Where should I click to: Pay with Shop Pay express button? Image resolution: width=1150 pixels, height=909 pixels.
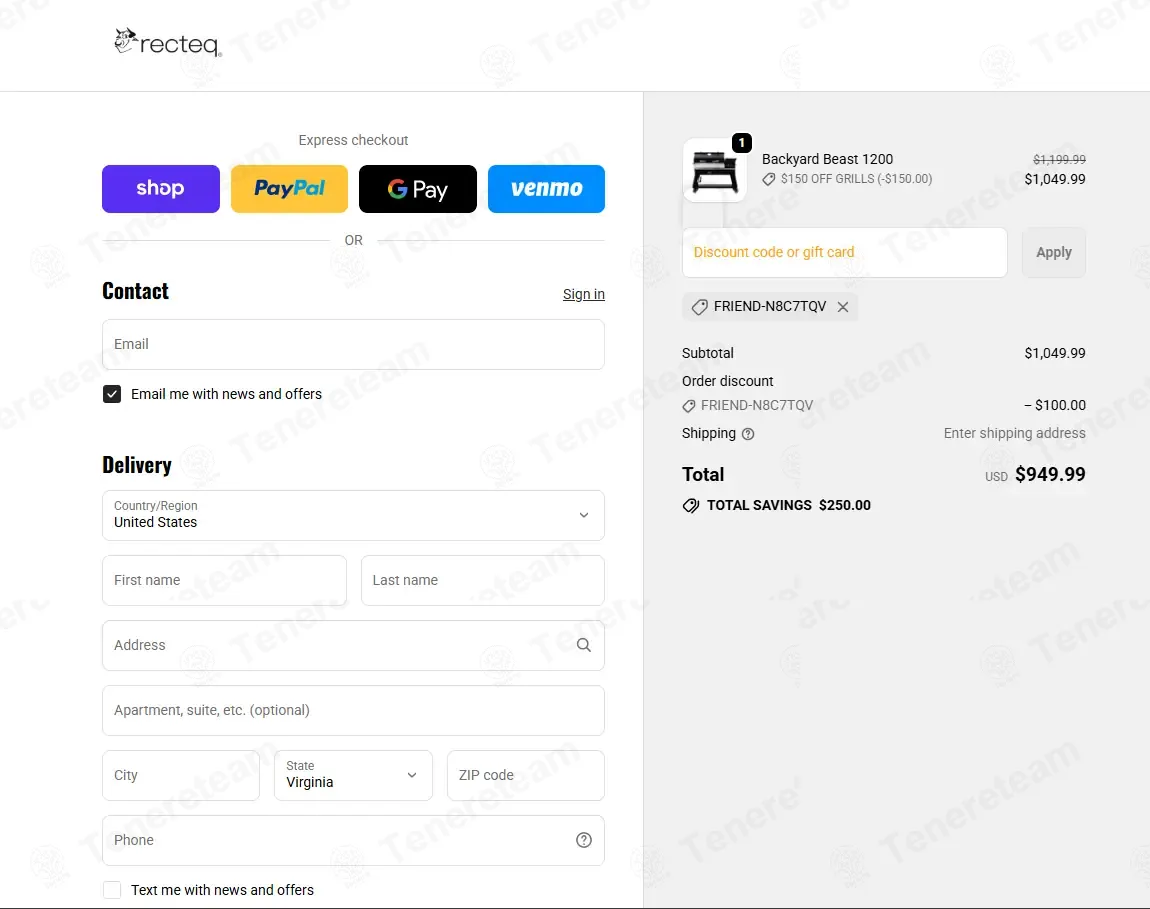161,189
